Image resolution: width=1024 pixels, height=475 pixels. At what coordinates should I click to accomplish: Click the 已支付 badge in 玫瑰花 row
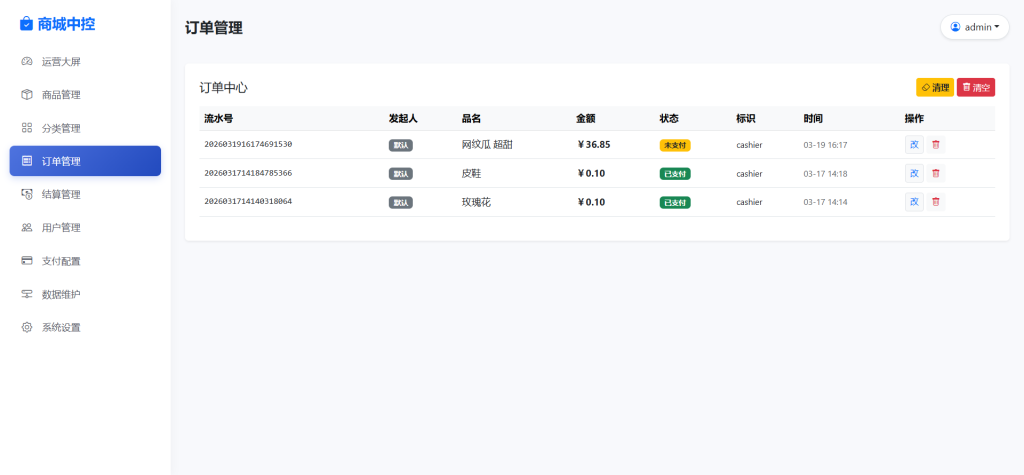click(x=675, y=203)
